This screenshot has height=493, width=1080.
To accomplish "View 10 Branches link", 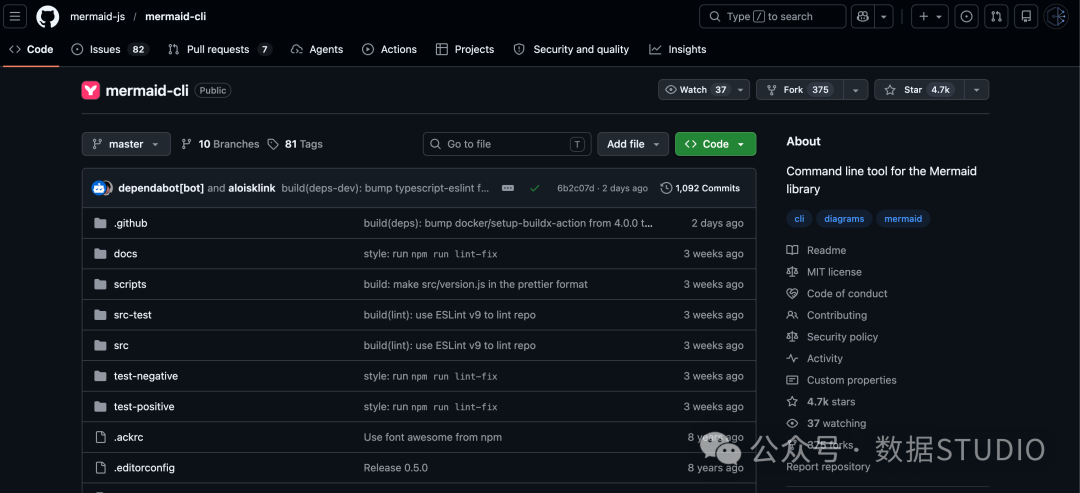I will (220, 144).
